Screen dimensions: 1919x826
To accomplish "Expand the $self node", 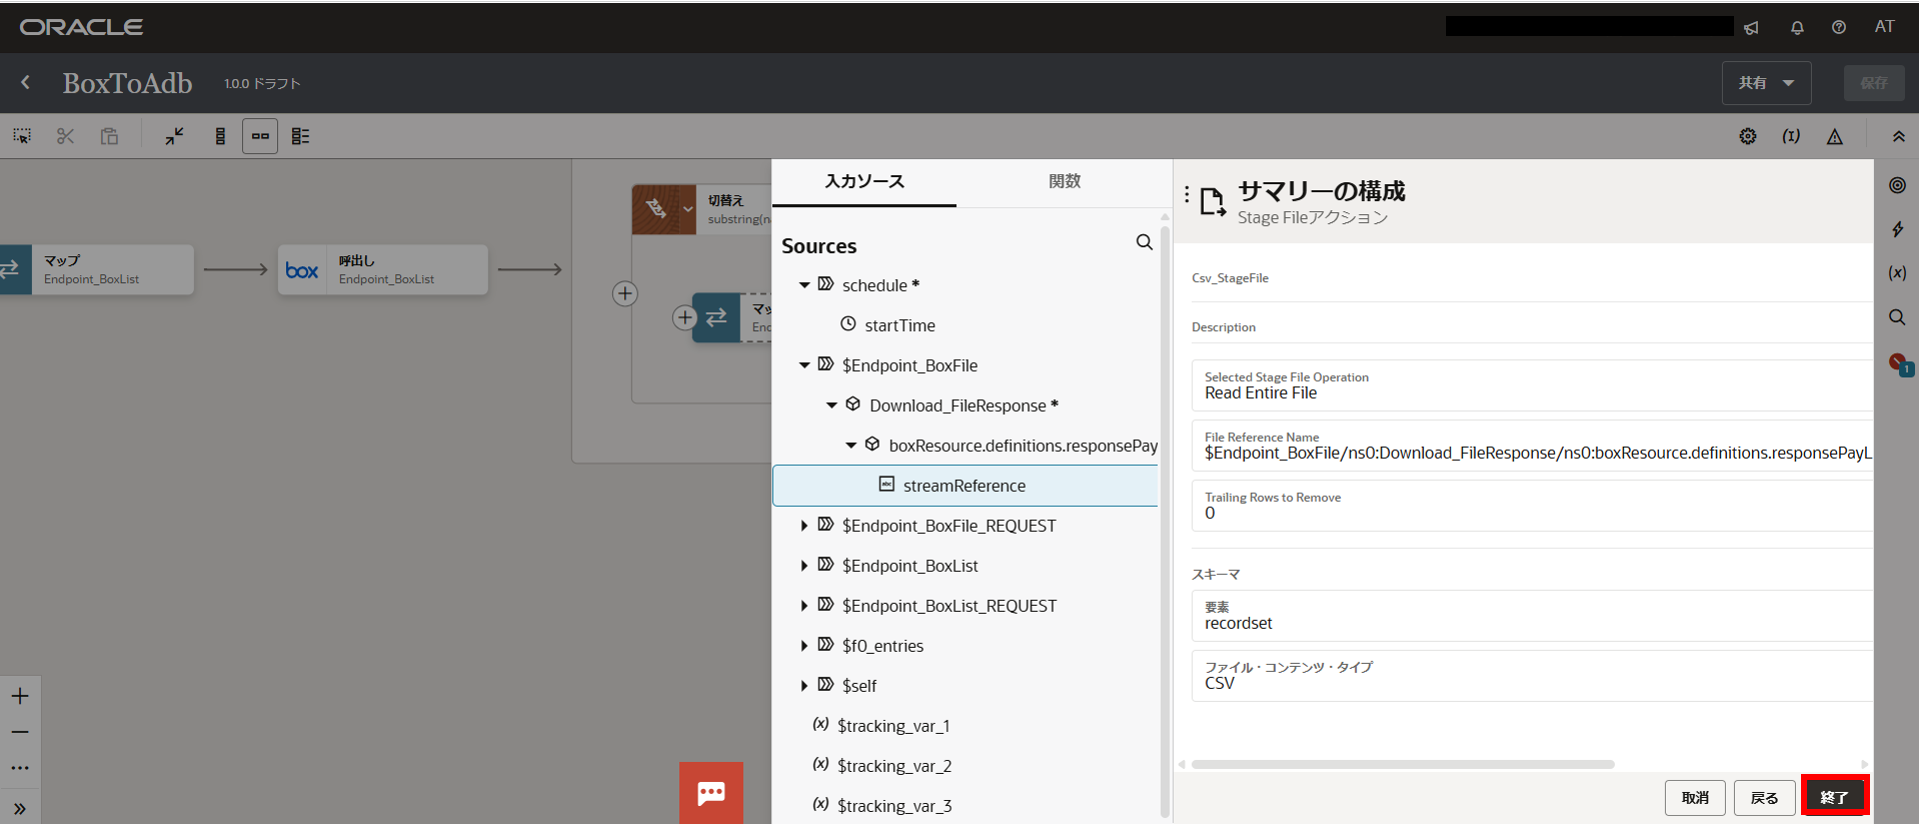I will (804, 685).
